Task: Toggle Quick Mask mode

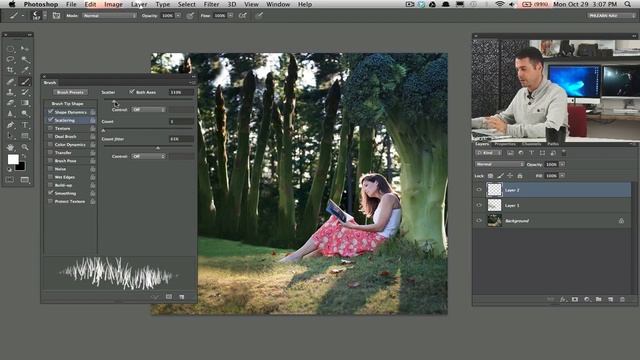Action: [10, 180]
